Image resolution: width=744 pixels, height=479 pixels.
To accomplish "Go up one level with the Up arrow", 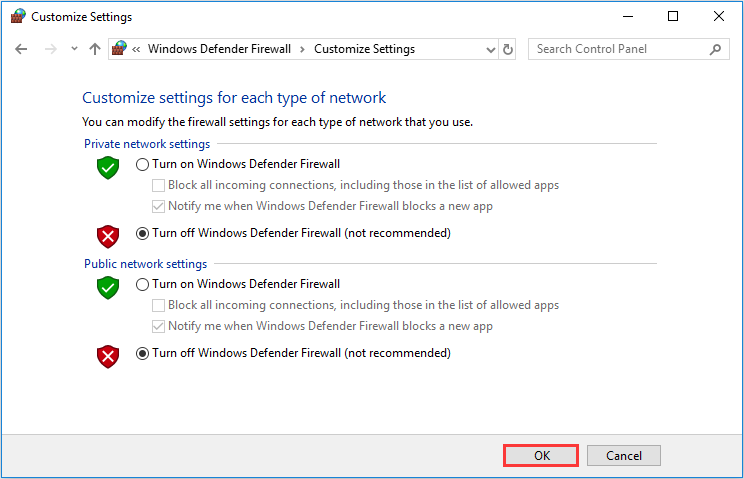I will (95, 49).
